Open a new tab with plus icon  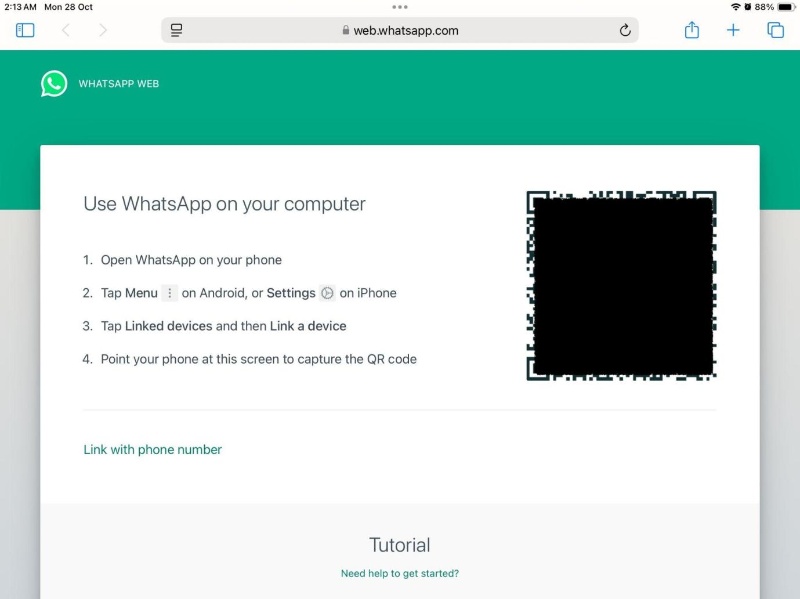733,31
